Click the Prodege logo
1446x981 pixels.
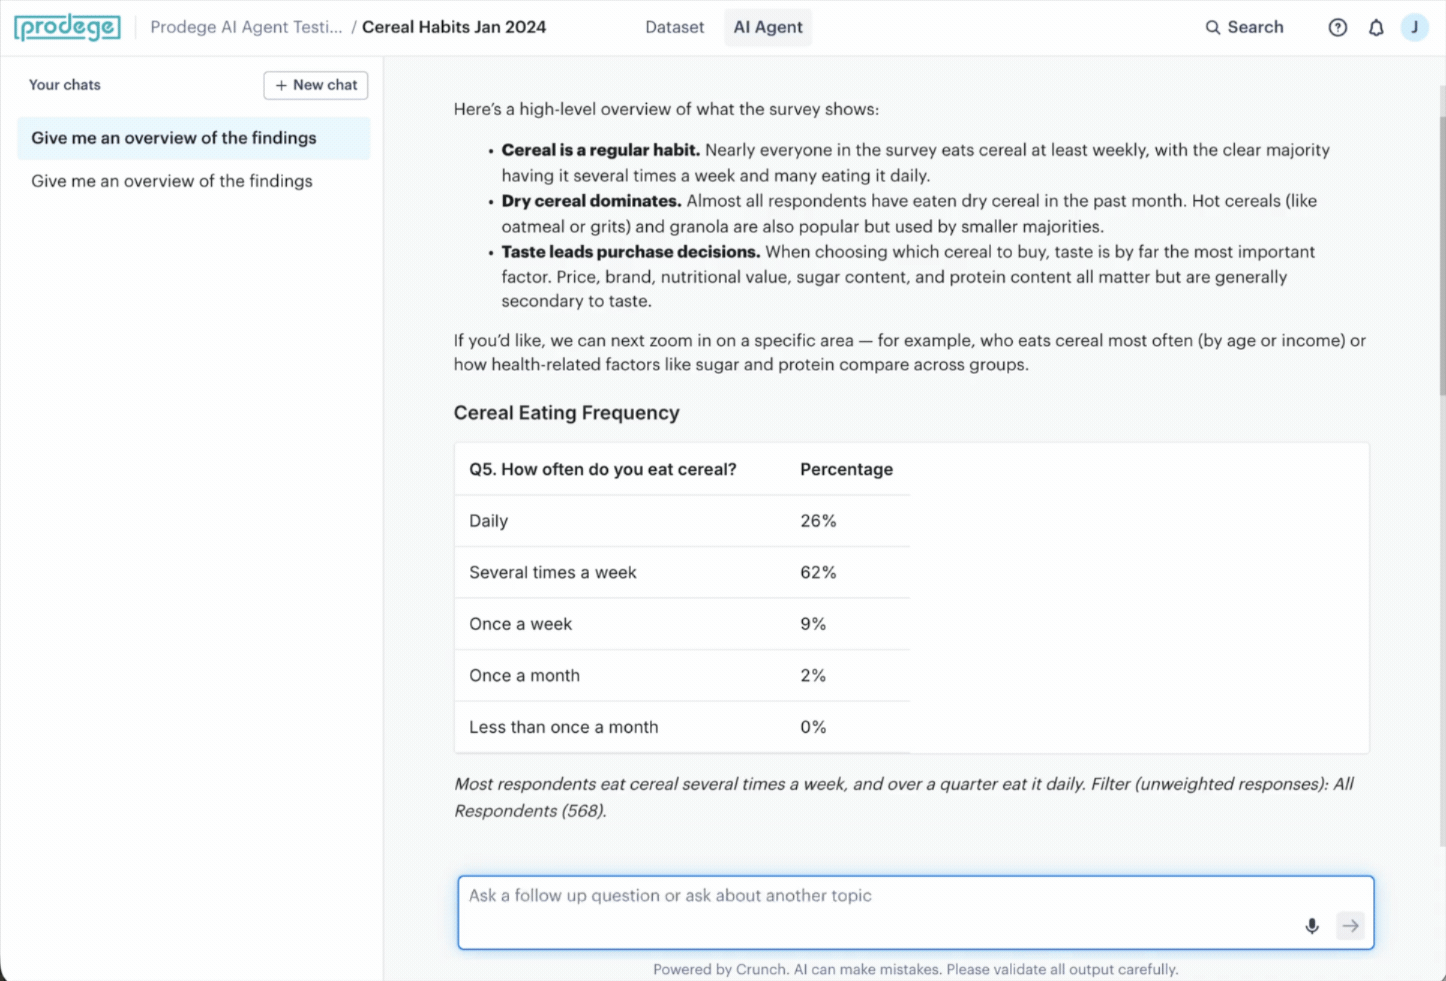67,27
